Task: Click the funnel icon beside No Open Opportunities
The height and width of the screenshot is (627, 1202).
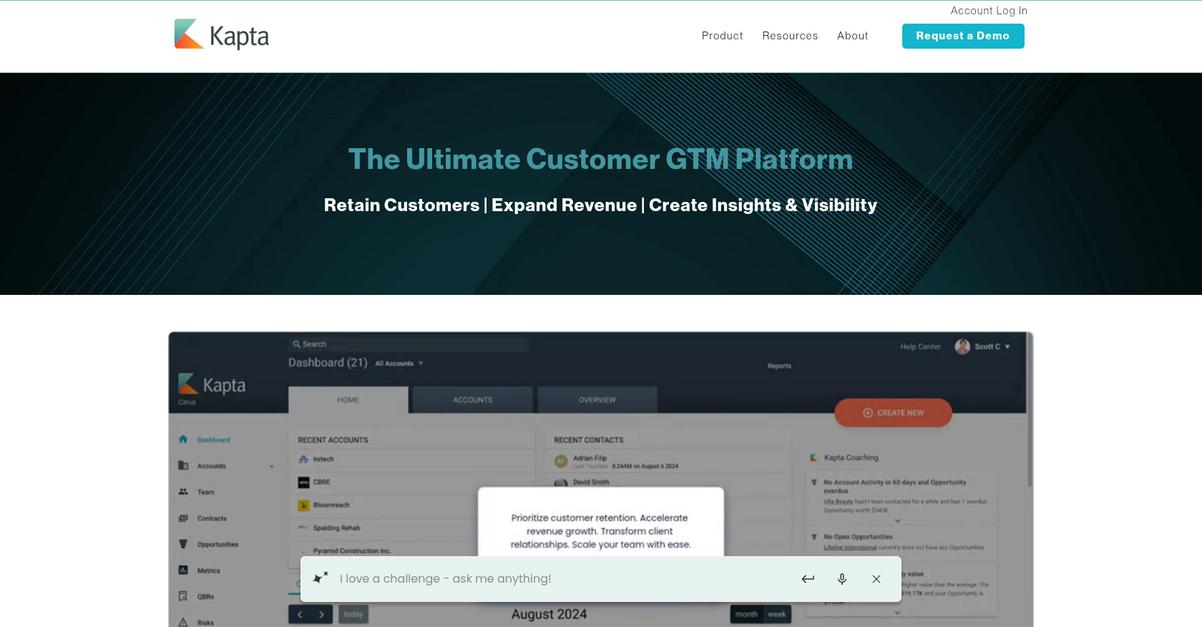Action: pyautogui.click(x=813, y=537)
